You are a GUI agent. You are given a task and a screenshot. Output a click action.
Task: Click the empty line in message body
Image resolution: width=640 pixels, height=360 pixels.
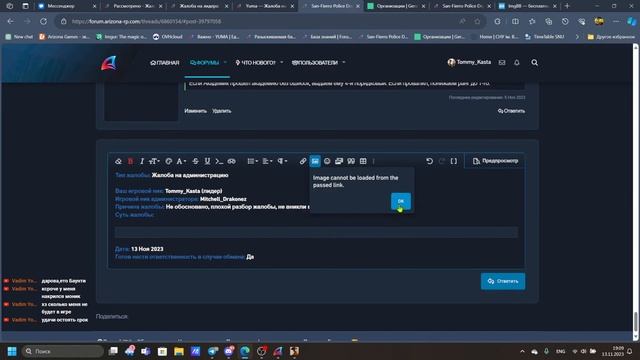316,232
